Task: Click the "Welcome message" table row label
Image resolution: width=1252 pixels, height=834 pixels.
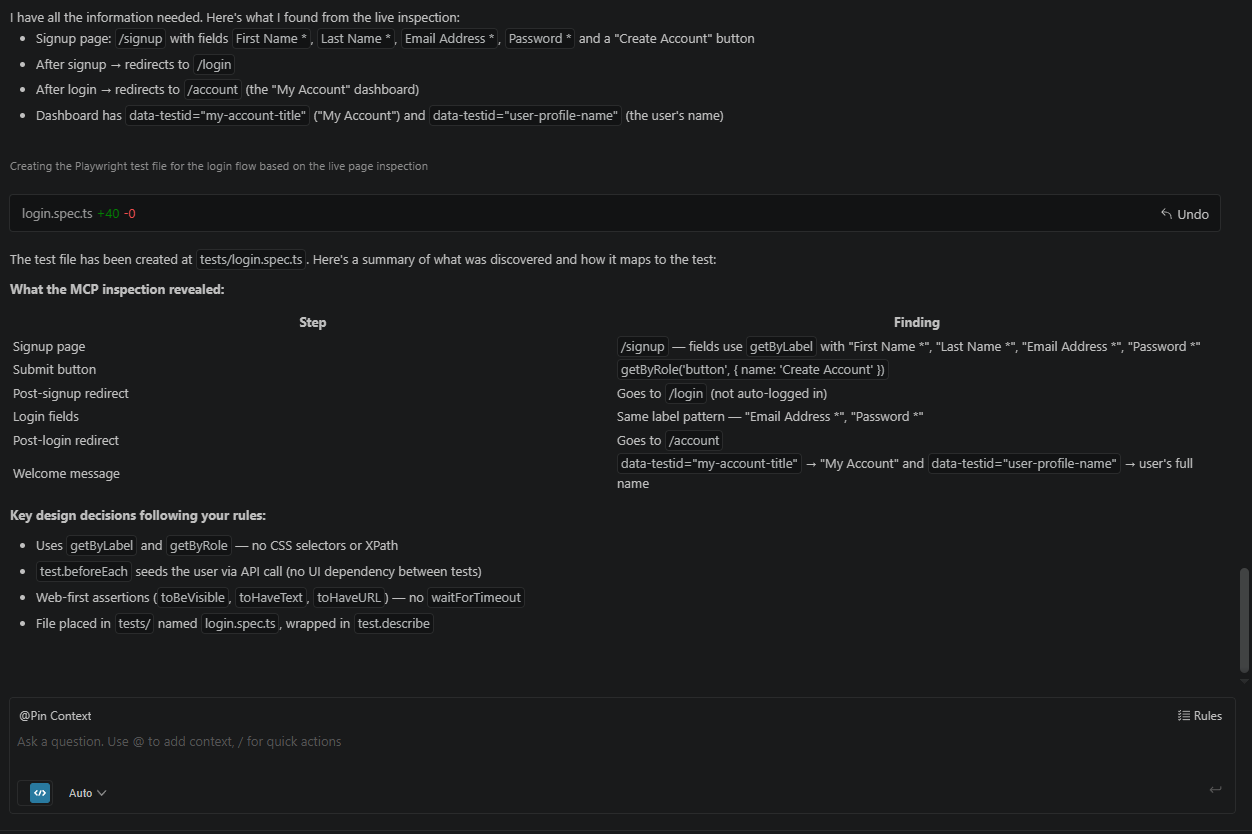Action: pyautogui.click(x=66, y=474)
